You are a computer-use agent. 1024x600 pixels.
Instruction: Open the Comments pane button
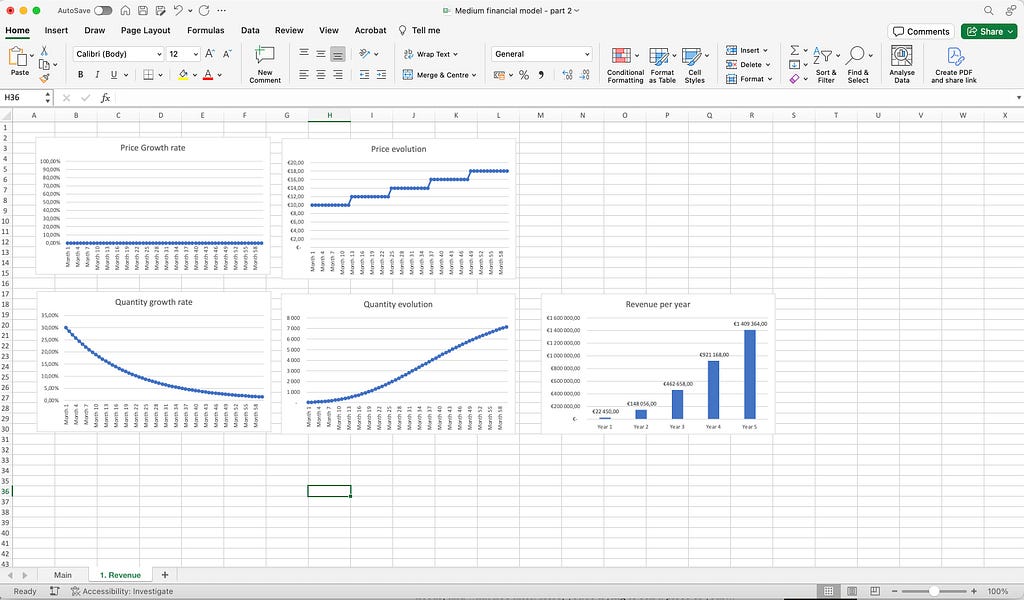click(921, 31)
